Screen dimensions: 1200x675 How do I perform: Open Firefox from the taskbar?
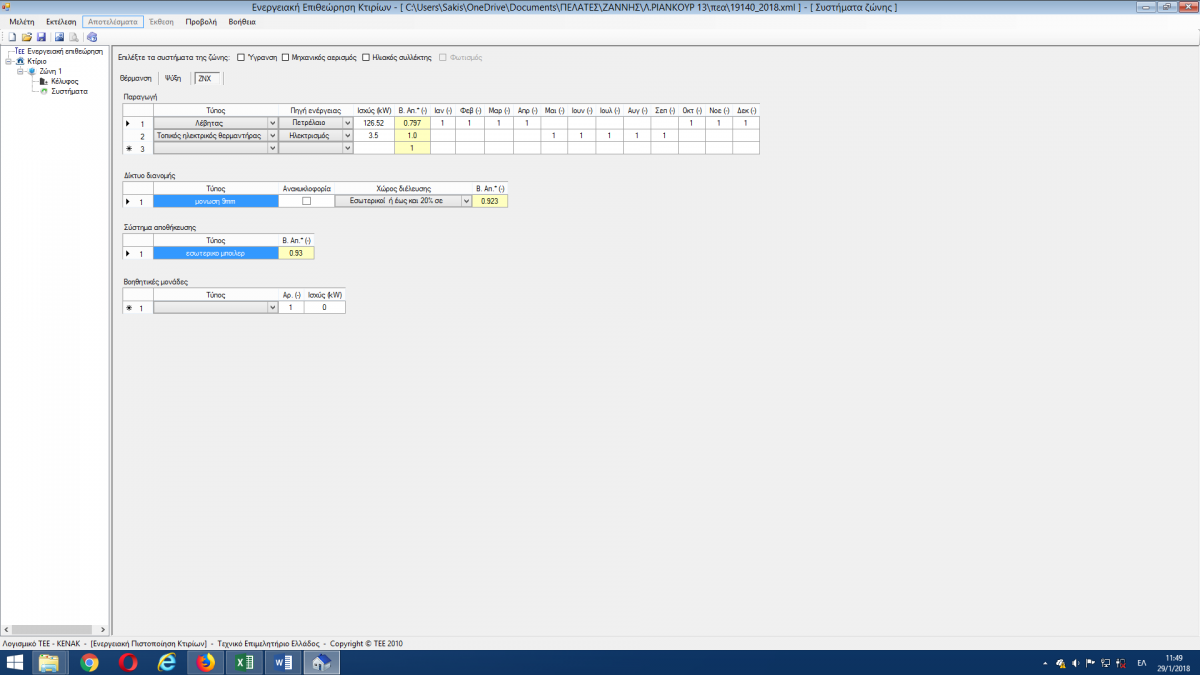[x=206, y=662]
